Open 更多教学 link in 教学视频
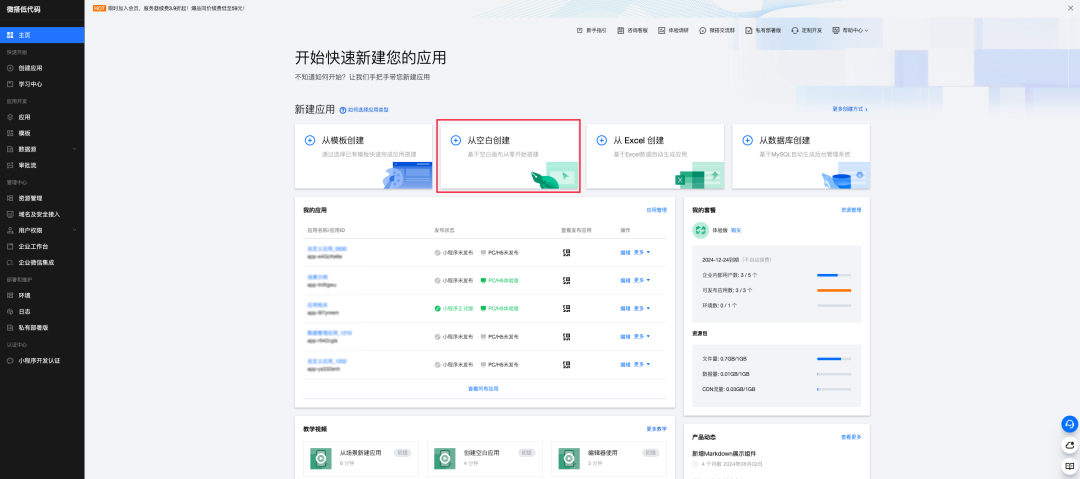This screenshot has height=479, width=1080. click(656, 429)
